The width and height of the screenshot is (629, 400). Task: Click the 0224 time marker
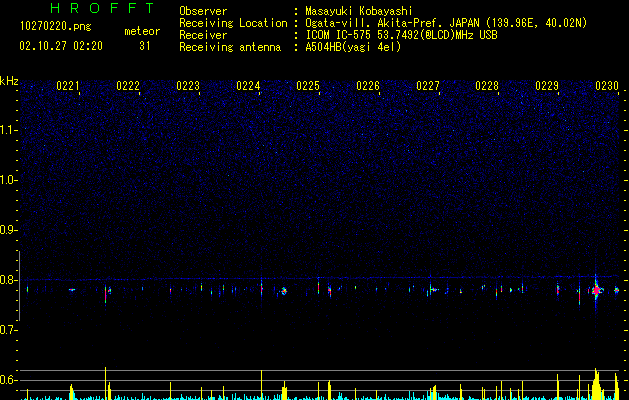point(248,86)
